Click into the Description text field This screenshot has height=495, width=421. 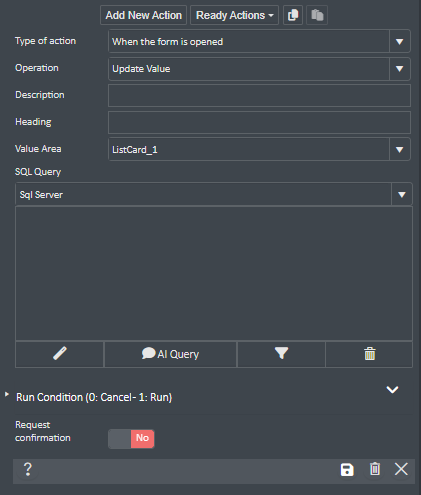(x=259, y=95)
